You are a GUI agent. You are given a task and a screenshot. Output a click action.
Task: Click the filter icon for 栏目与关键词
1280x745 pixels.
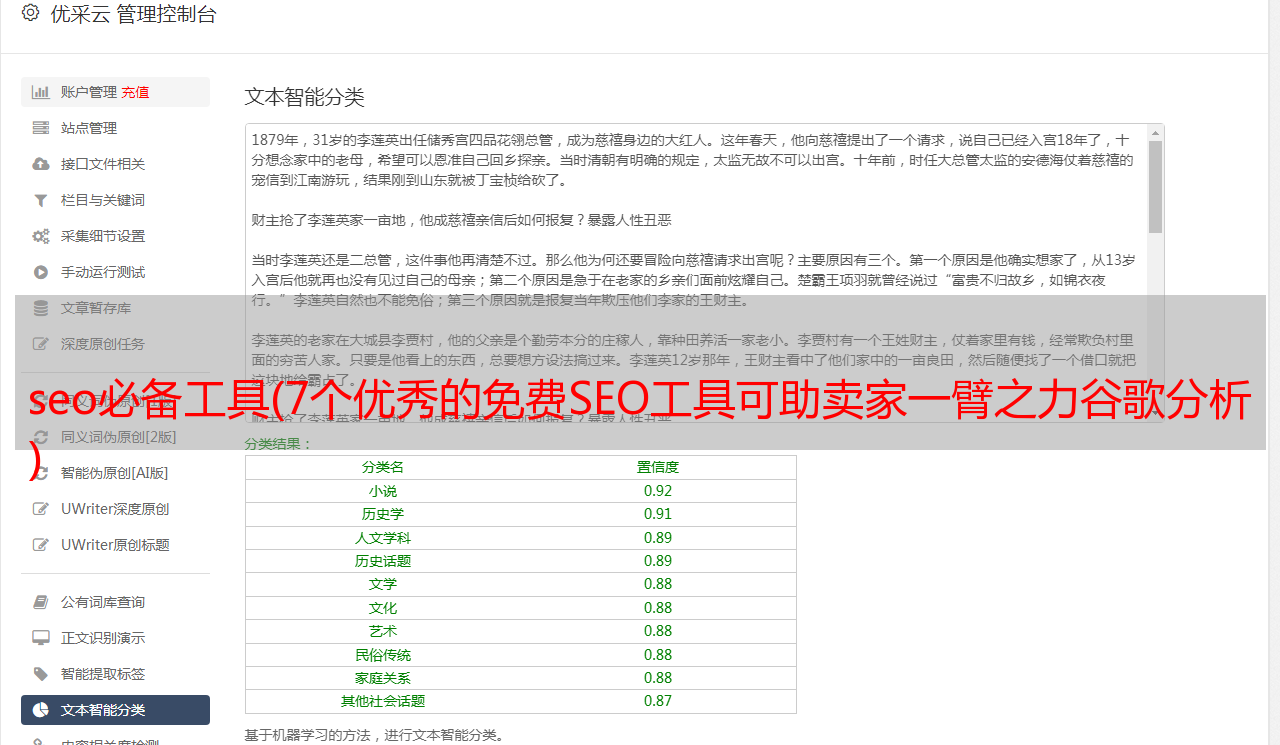[41, 200]
